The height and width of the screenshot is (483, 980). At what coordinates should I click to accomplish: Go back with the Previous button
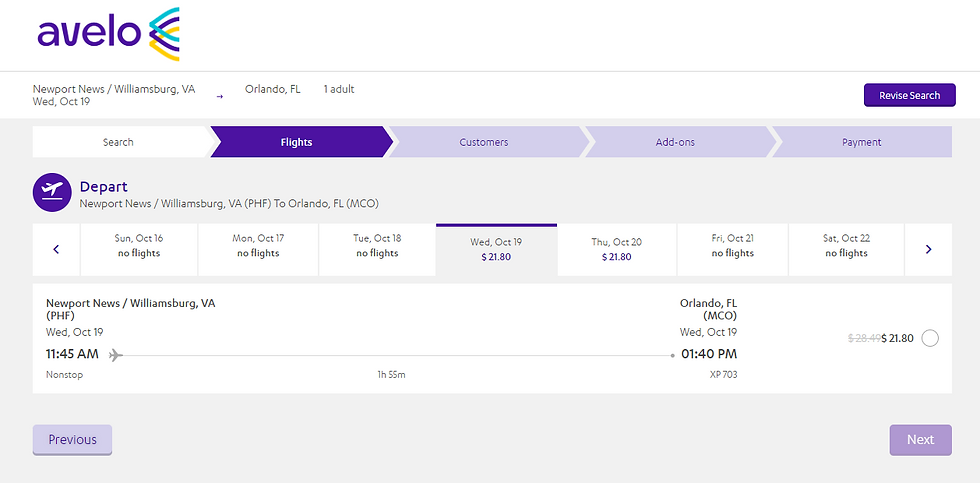[x=72, y=440]
